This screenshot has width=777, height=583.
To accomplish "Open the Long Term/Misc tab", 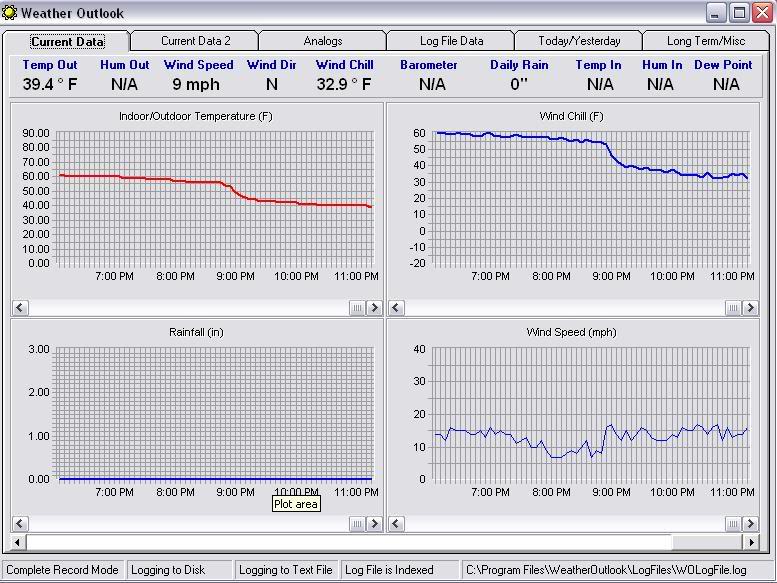I will [706, 41].
